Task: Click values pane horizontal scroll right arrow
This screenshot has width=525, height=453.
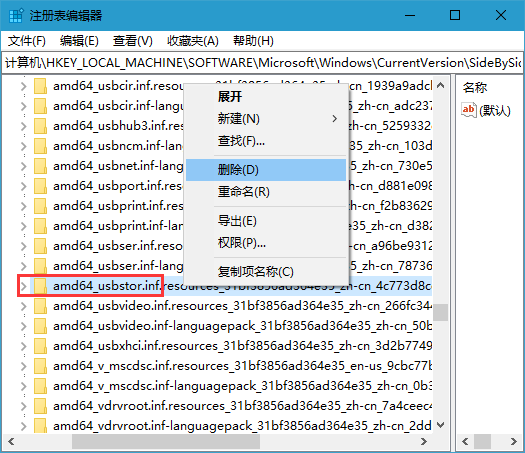Action: coord(514,441)
